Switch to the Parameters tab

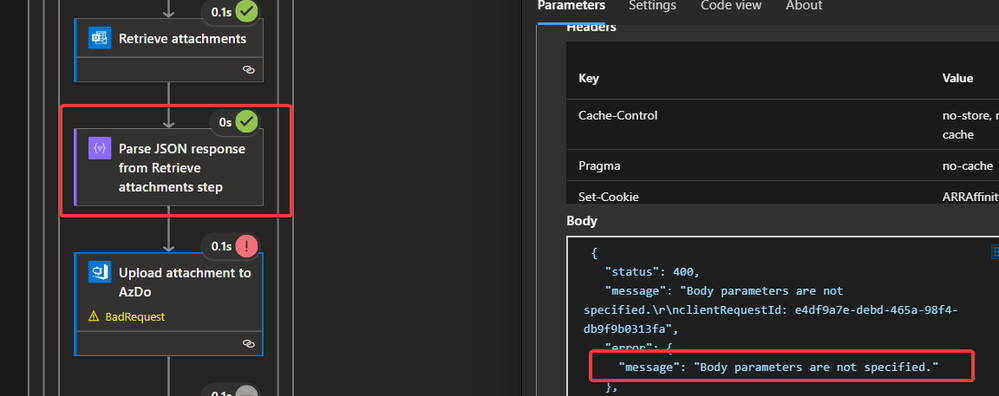click(571, 6)
